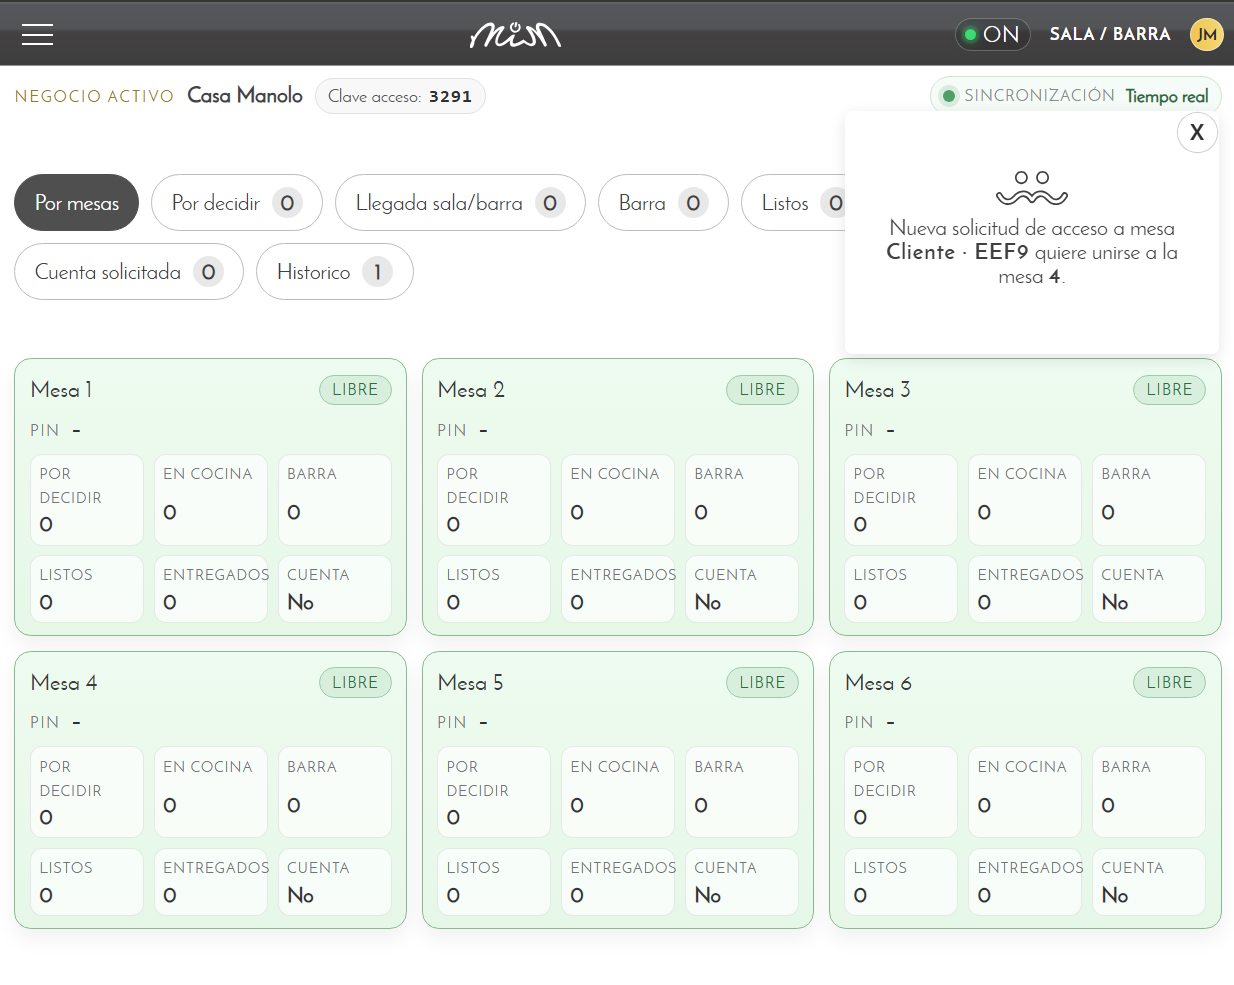The height and width of the screenshot is (985, 1234).
Task: Select the Por mesas tab
Action: tap(77, 203)
